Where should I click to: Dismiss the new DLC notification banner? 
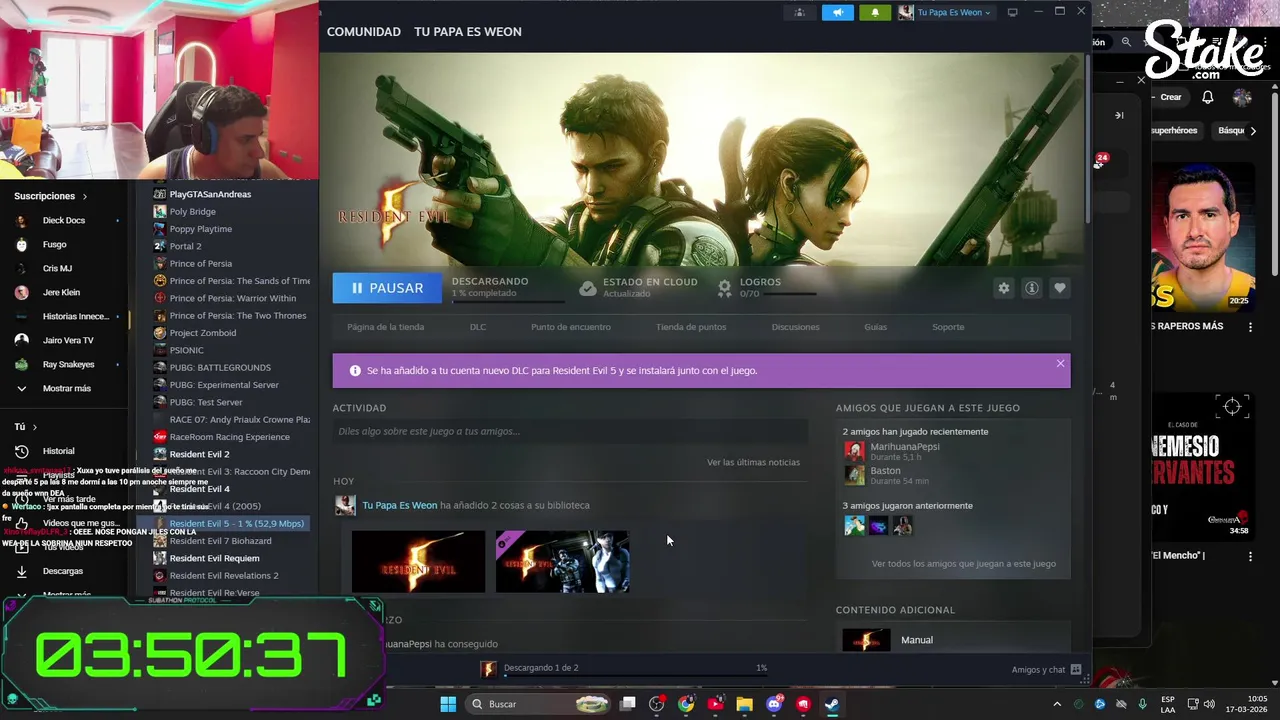coord(1060,363)
